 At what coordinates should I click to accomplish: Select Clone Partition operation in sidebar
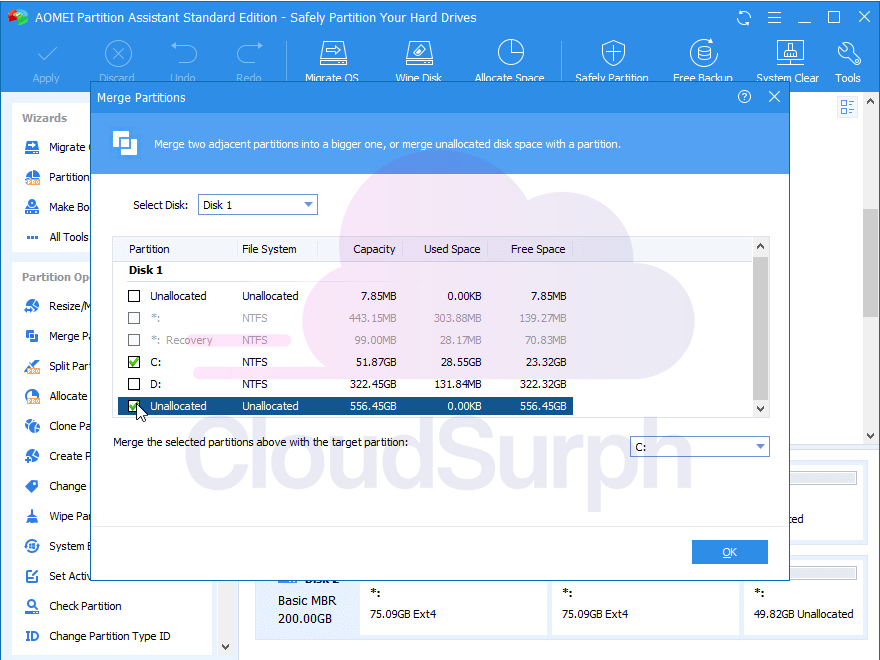pyautogui.click(x=56, y=426)
